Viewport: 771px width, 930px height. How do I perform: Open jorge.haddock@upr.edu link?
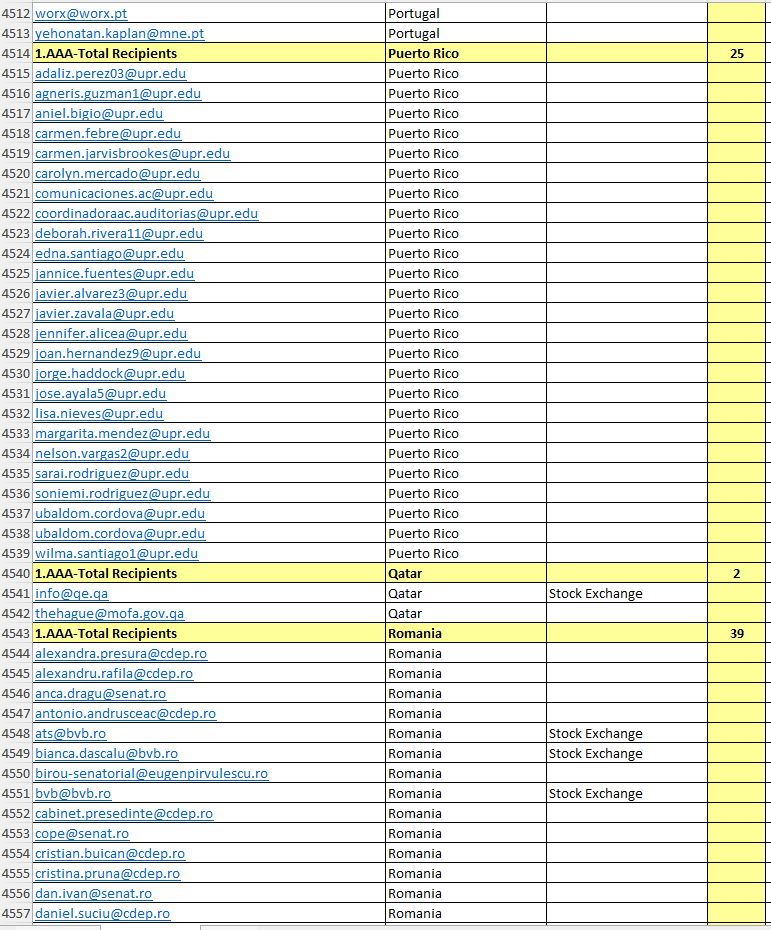[110, 374]
